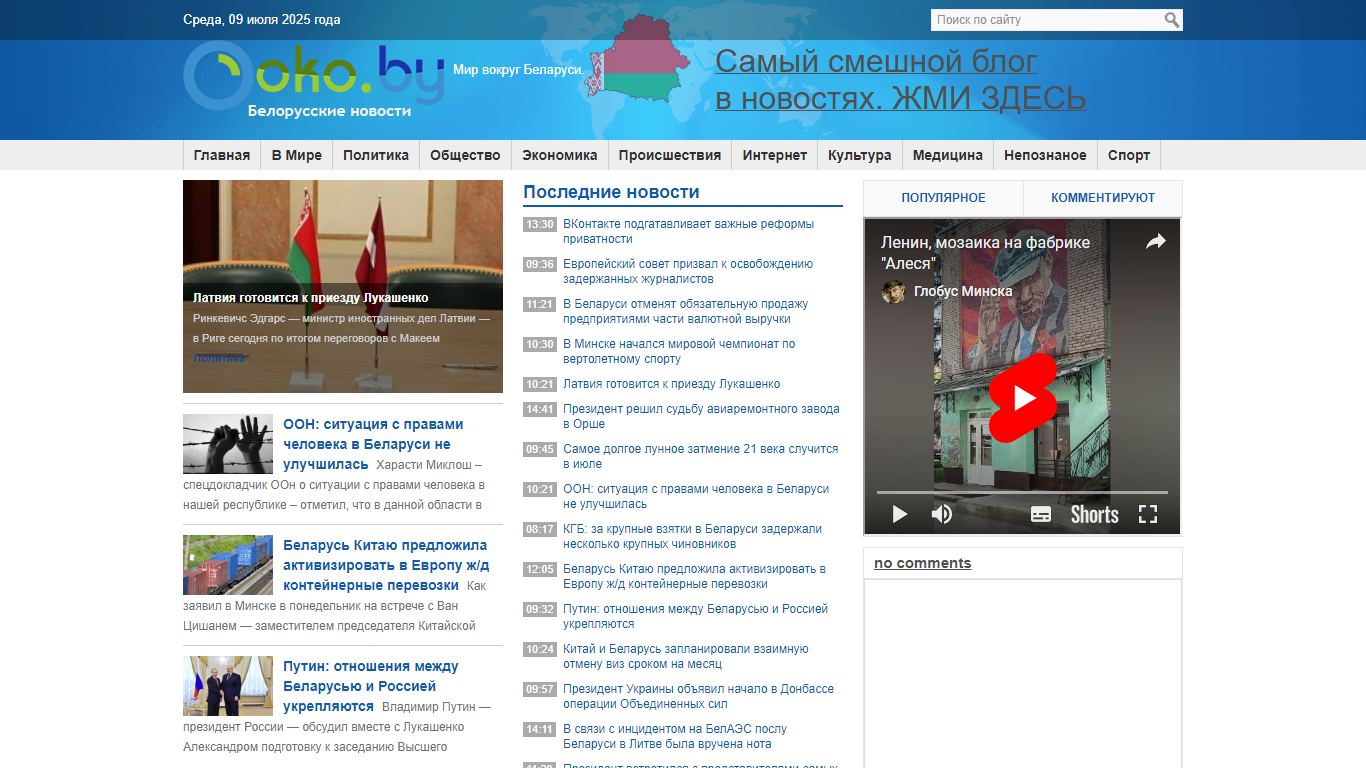Click the share arrow on the video
The height and width of the screenshot is (768, 1366).
(1155, 242)
